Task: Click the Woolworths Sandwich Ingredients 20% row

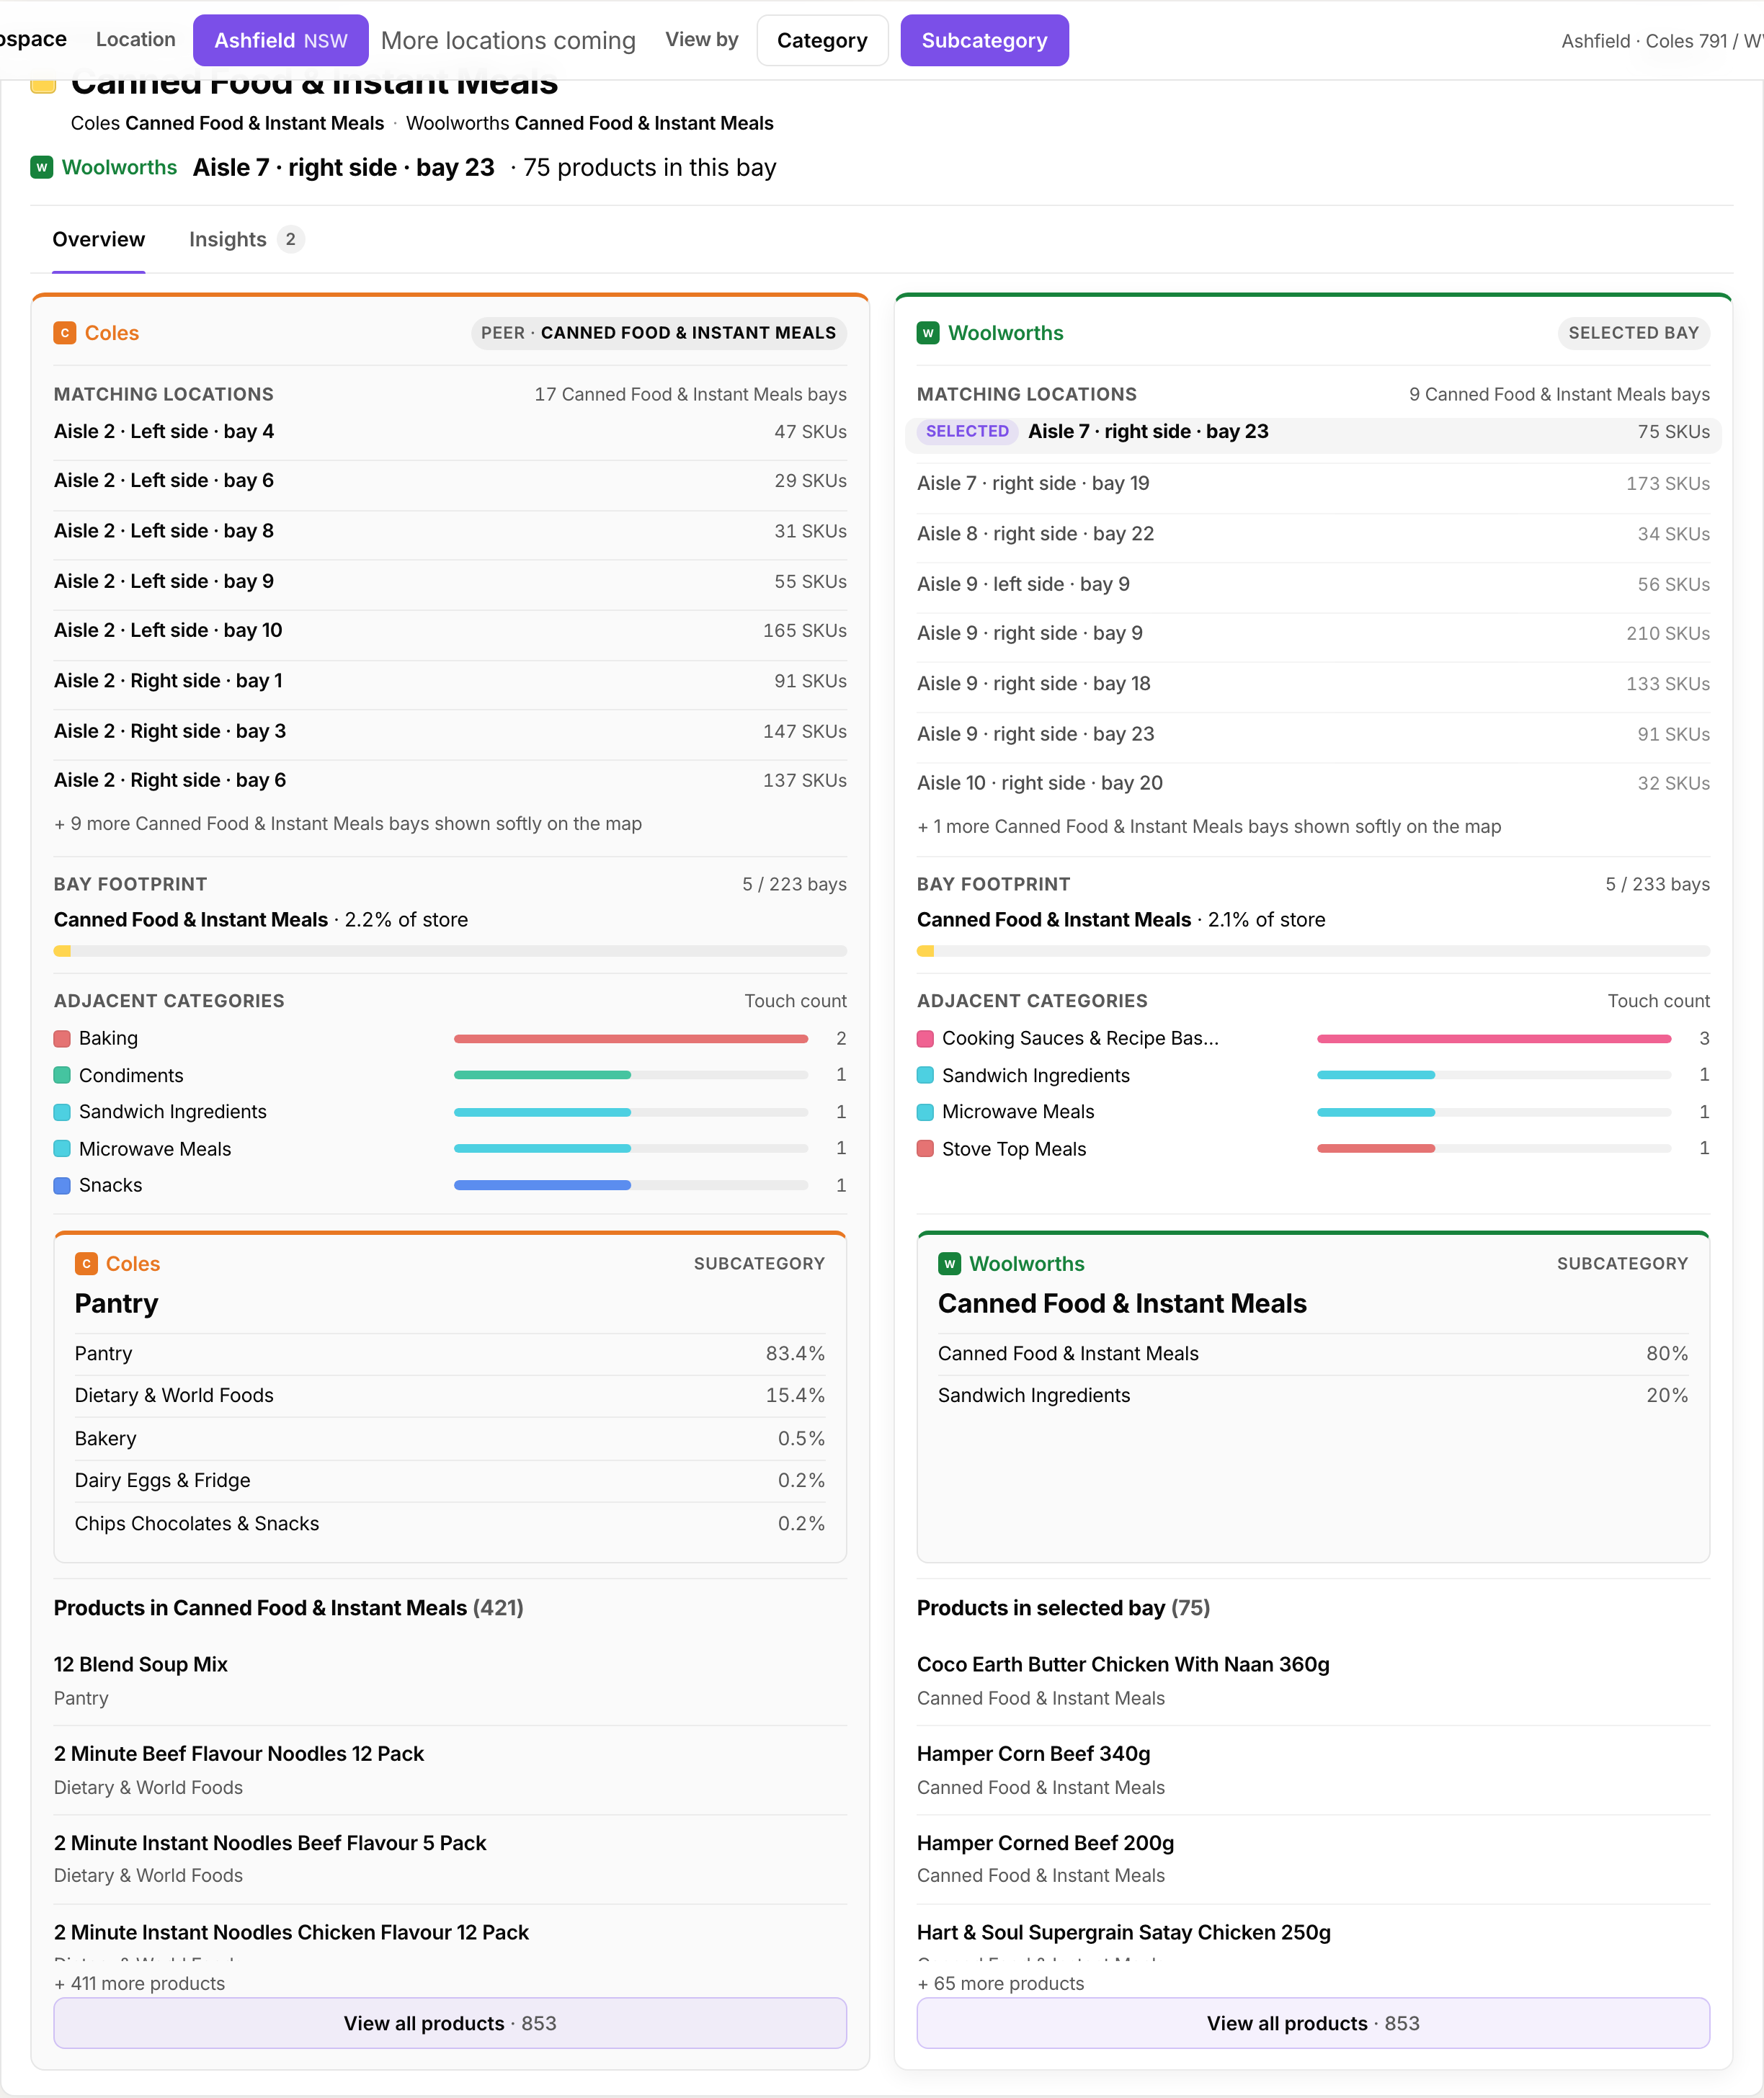Action: (1313, 1396)
